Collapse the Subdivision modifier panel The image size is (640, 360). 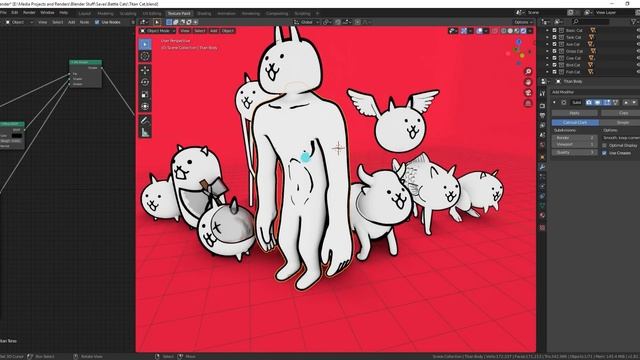coord(554,102)
